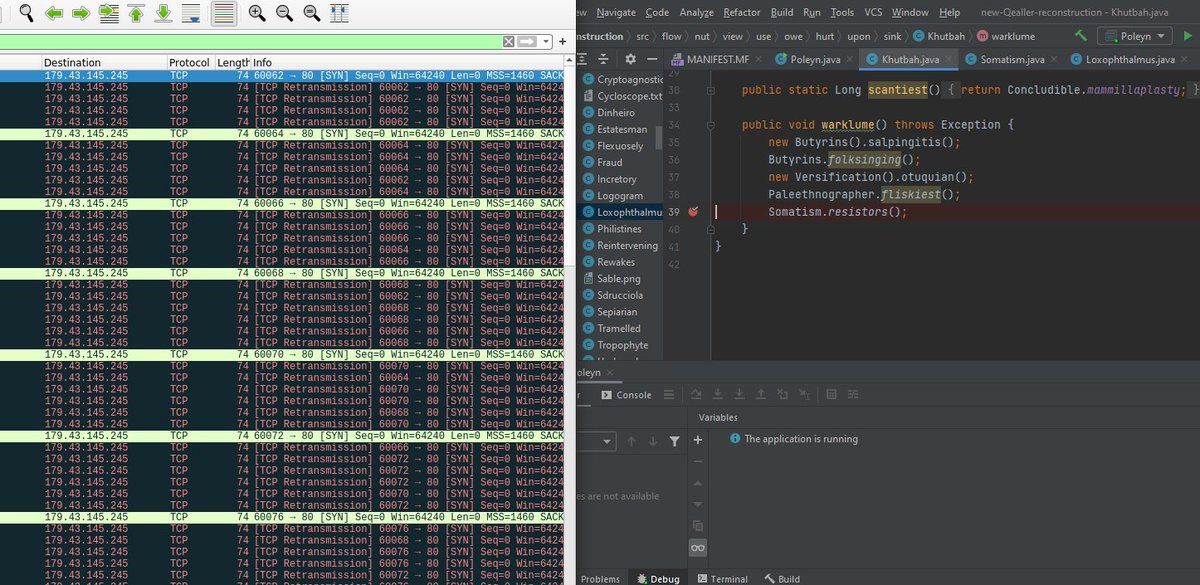Image resolution: width=1200 pixels, height=585 pixels.
Task: Select the highlighted 60062 → 80 SYN packet
Action: [282, 75]
